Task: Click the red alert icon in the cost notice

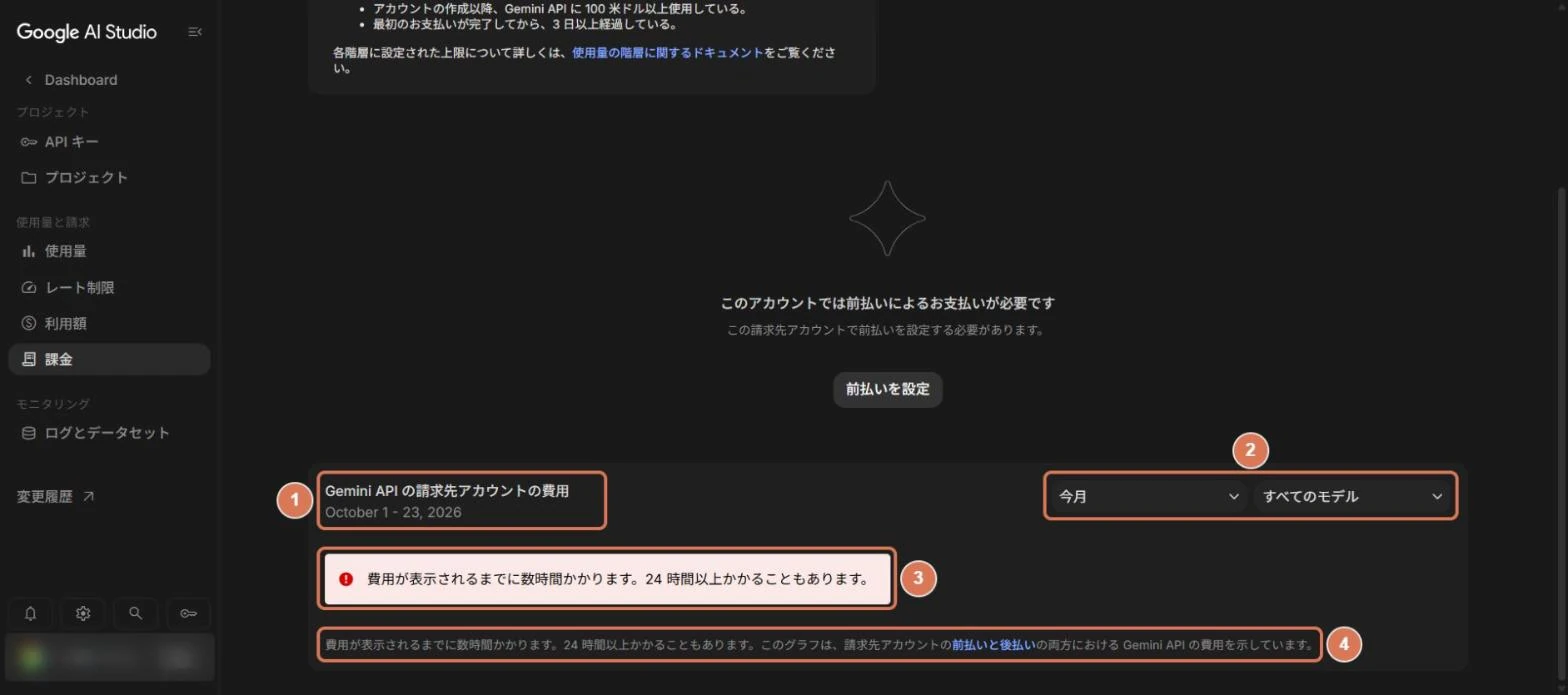Action: point(346,579)
